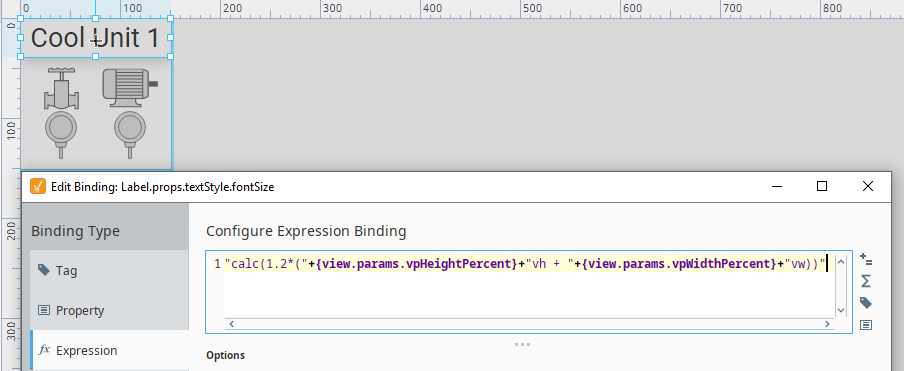The height and width of the screenshot is (371, 904).
Task: Click inside the expression editor text
Action: [x=526, y=264]
